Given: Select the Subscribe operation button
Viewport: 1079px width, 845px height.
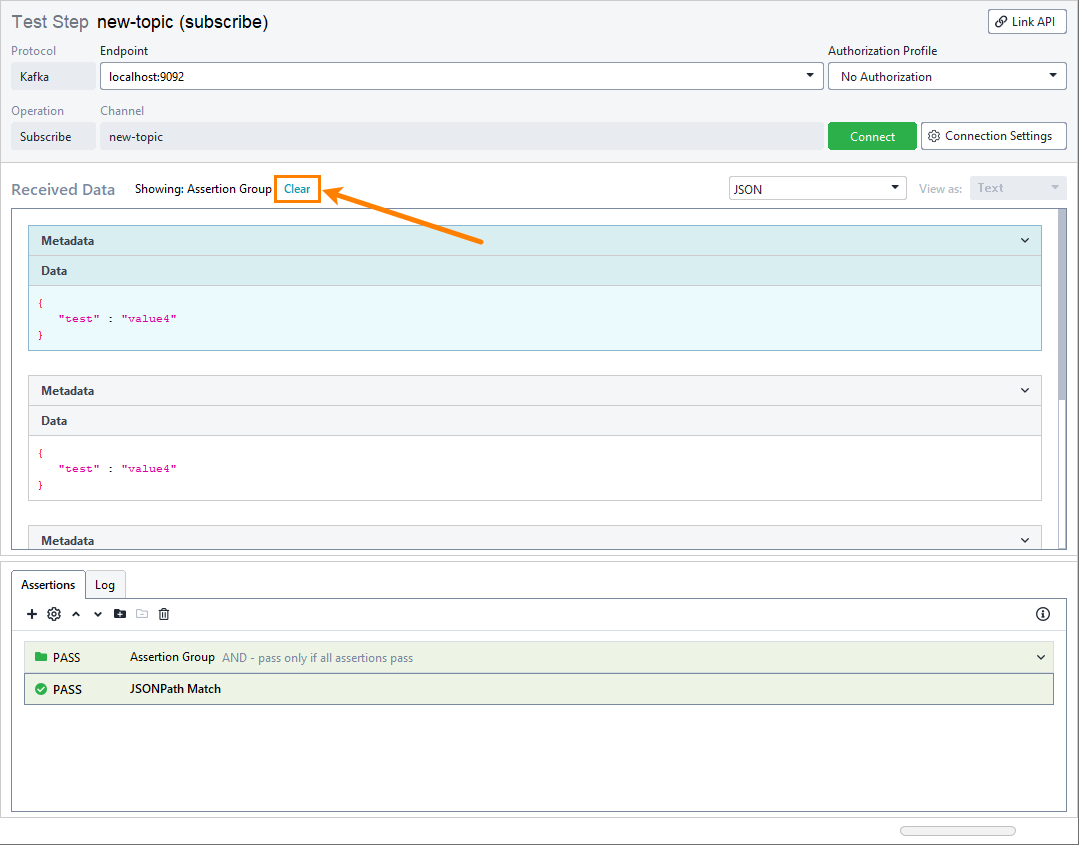Looking at the screenshot, I should click(52, 135).
